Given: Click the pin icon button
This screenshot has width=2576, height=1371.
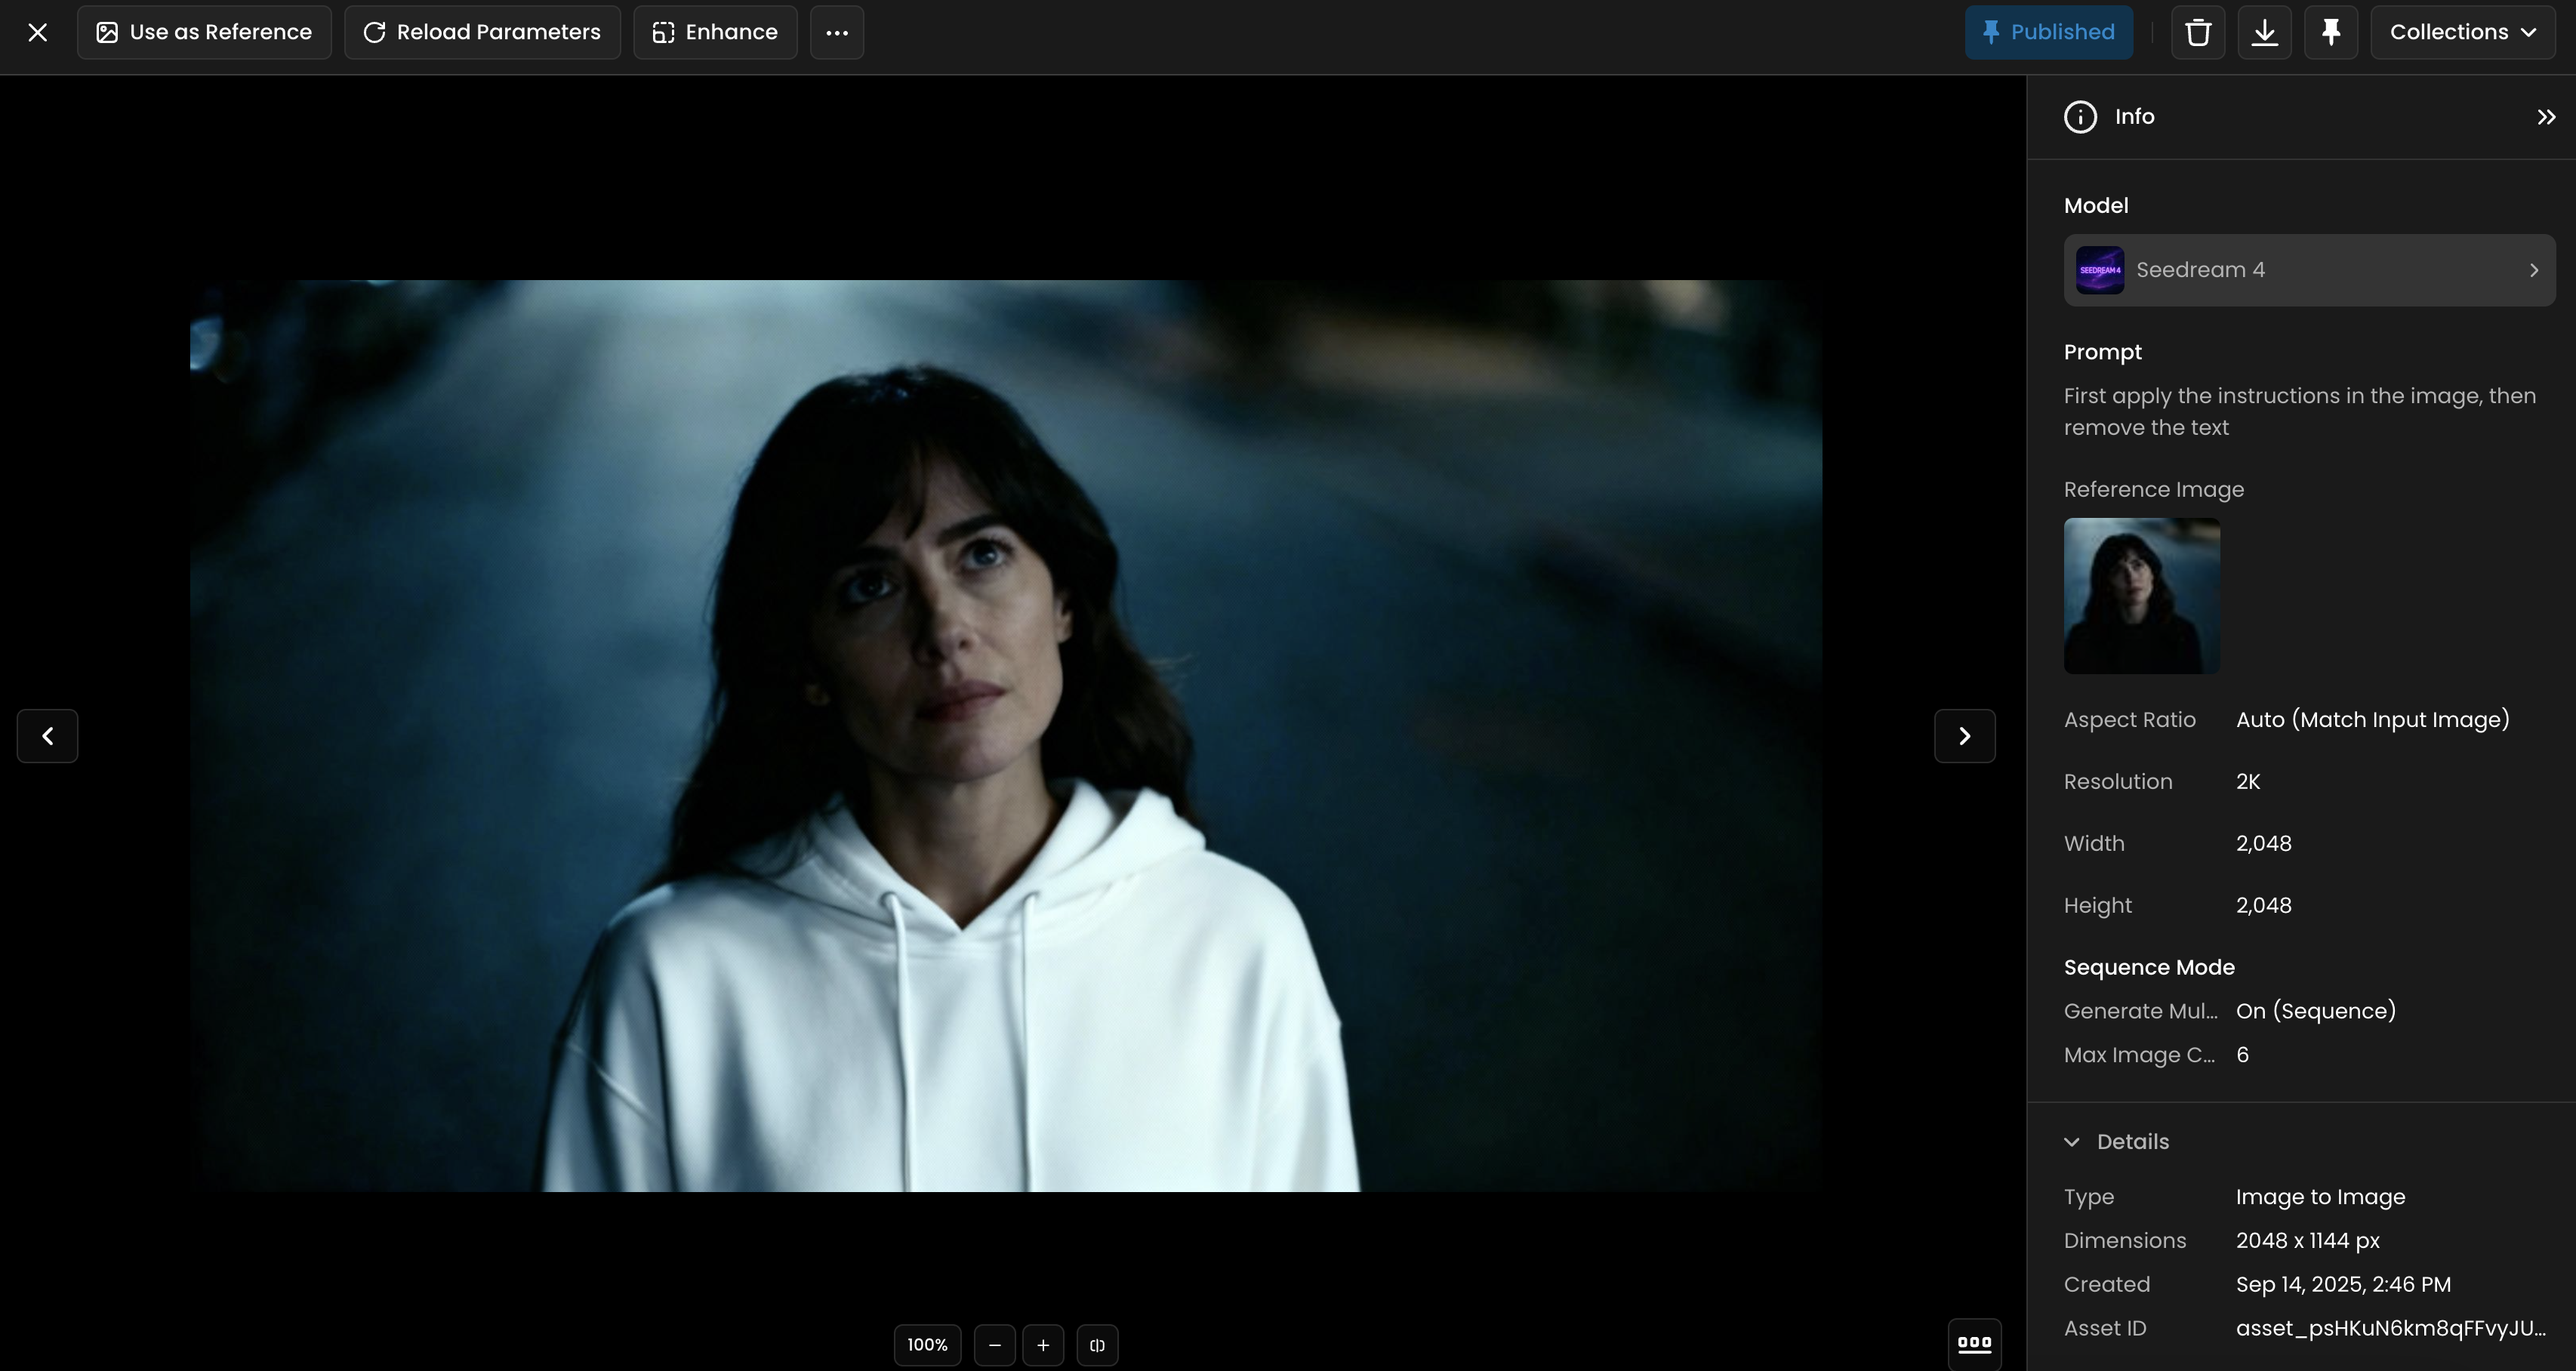Looking at the screenshot, I should tap(2330, 32).
